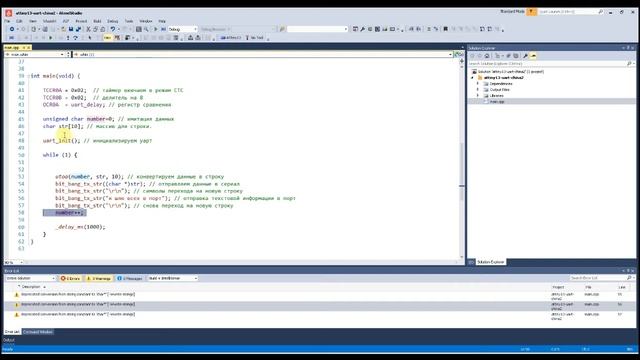Click the Copy toolbar icon
Screen dimensions: 640x360
(x=96, y=29)
